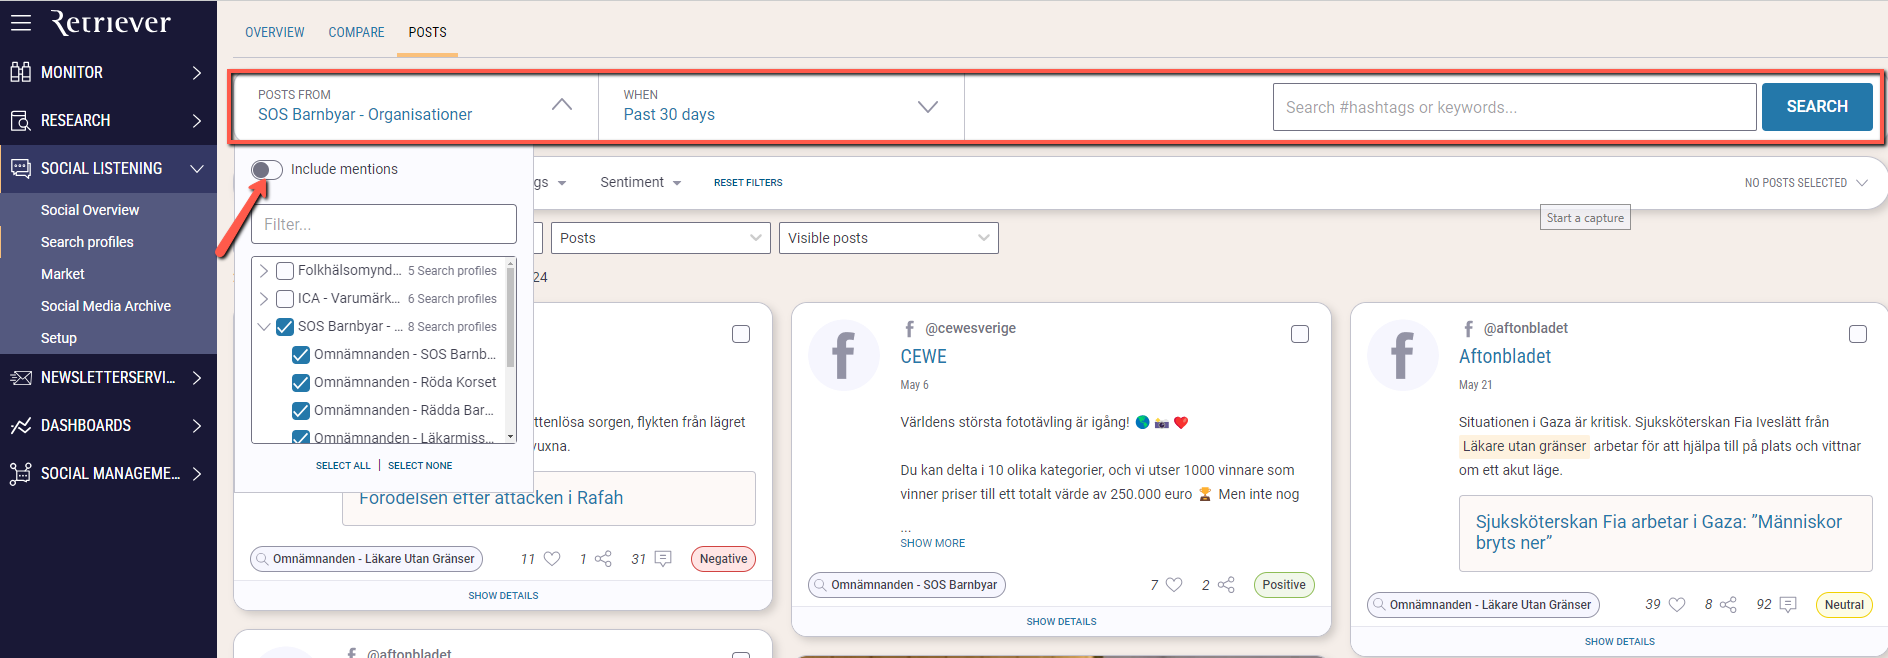Open Search profiles in sidebar
The width and height of the screenshot is (1888, 658).
point(87,242)
